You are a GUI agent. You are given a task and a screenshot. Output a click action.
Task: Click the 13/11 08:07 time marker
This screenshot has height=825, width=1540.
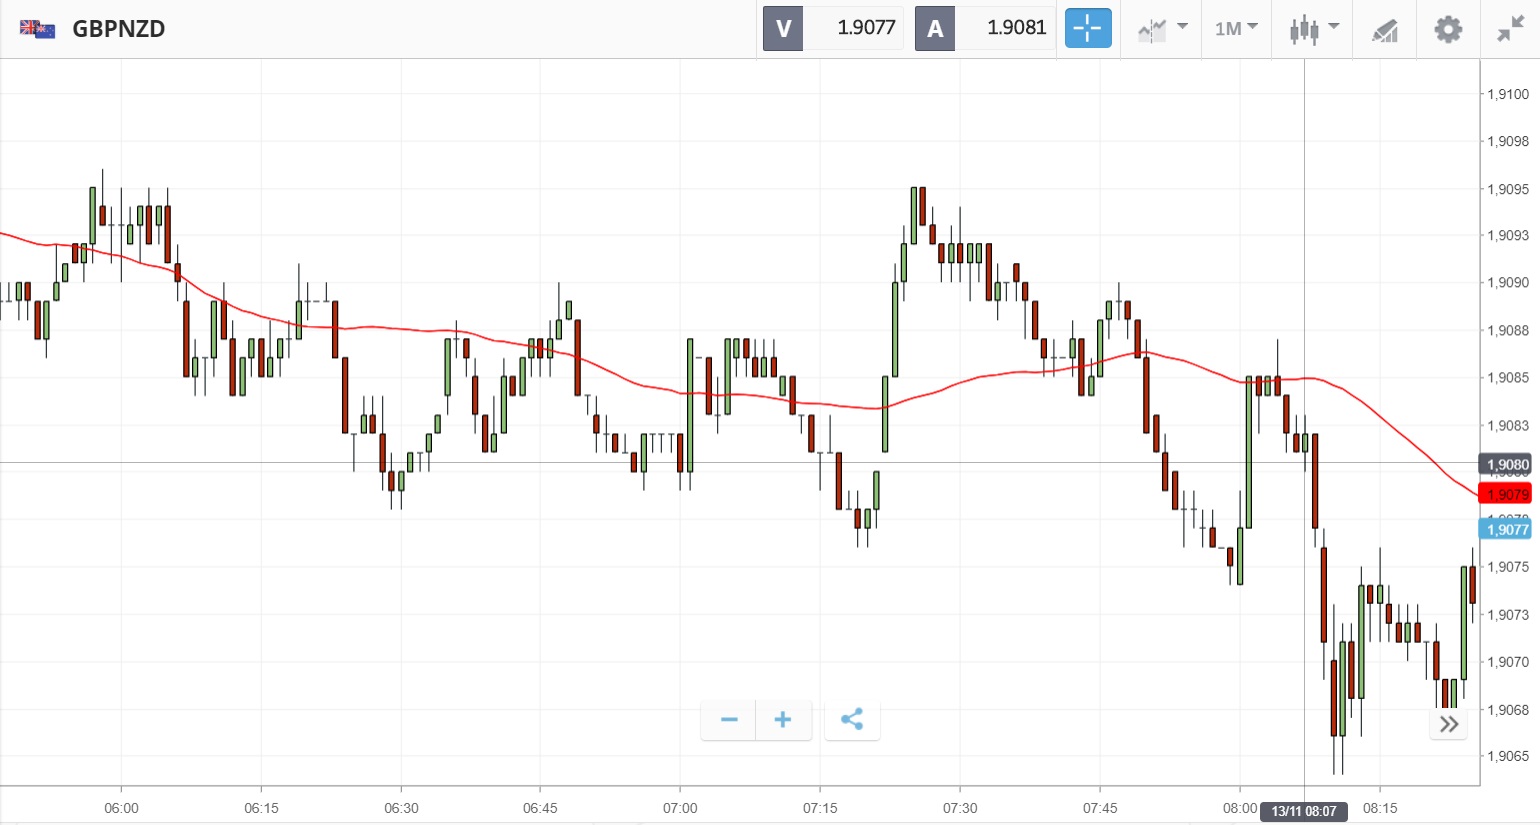coord(1303,811)
